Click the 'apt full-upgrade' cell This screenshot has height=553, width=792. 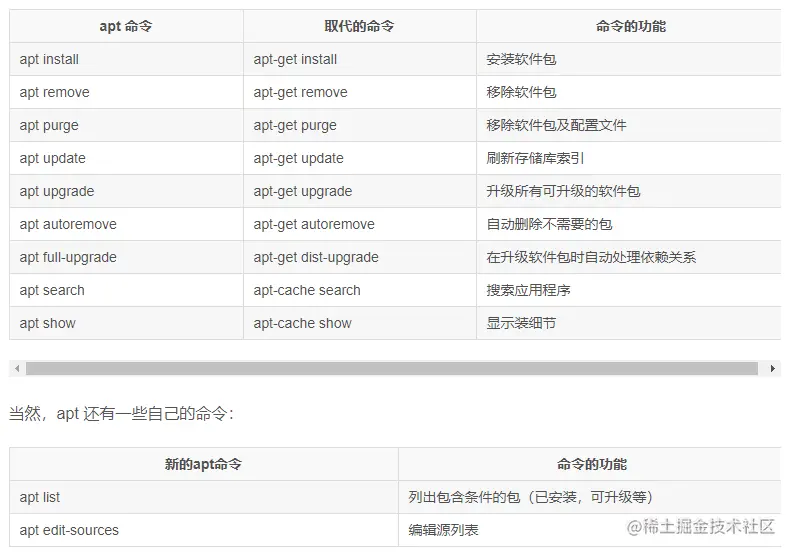[126, 257]
